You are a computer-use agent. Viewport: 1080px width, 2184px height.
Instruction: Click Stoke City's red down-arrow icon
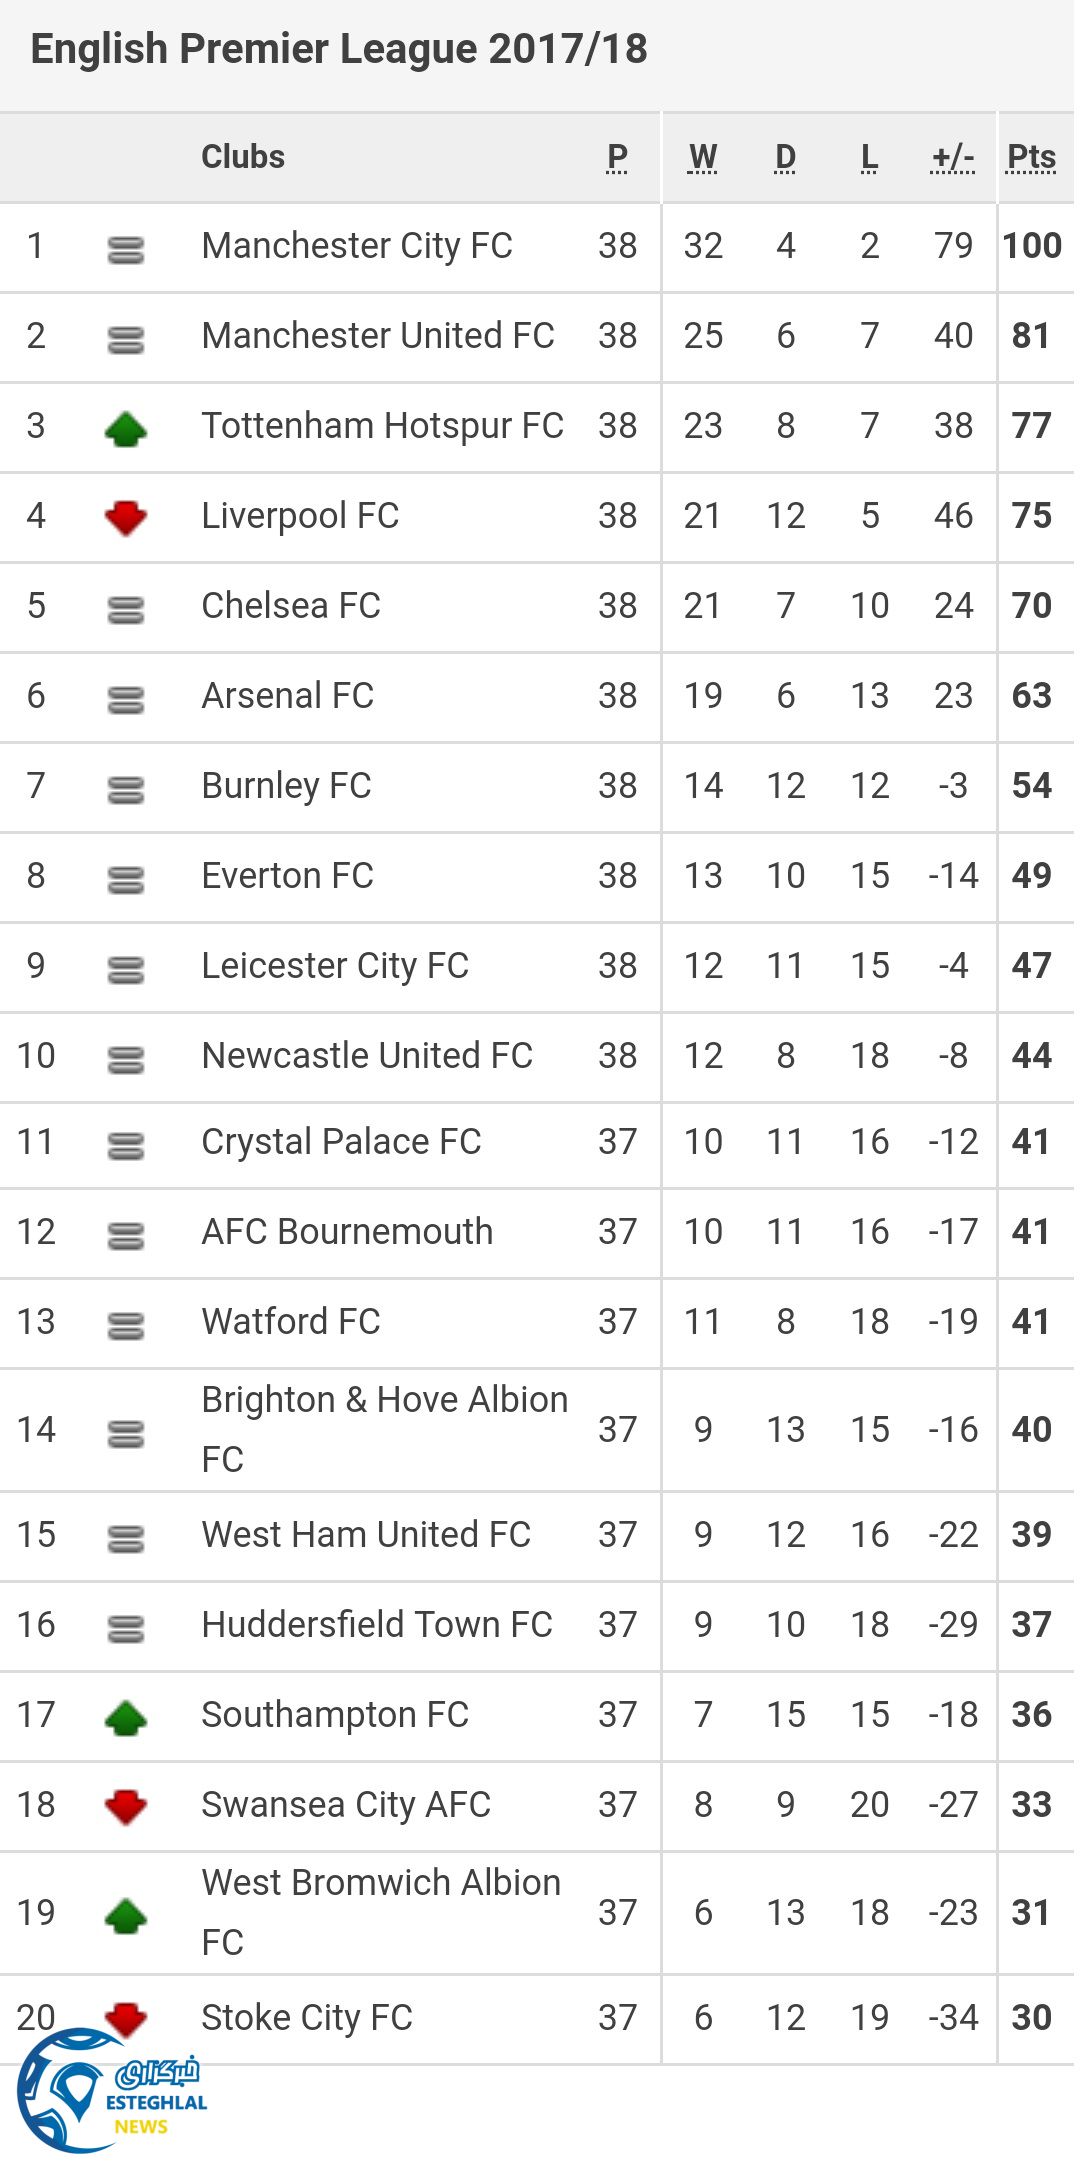(126, 2018)
